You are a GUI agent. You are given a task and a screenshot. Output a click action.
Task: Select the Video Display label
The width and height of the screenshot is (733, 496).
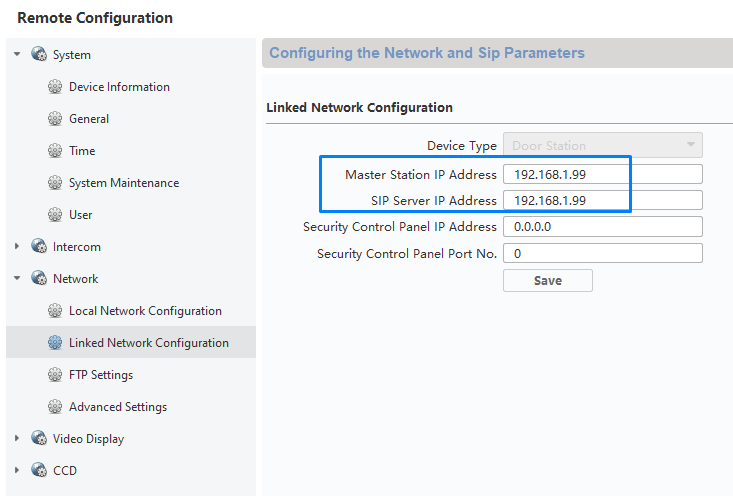pos(88,439)
